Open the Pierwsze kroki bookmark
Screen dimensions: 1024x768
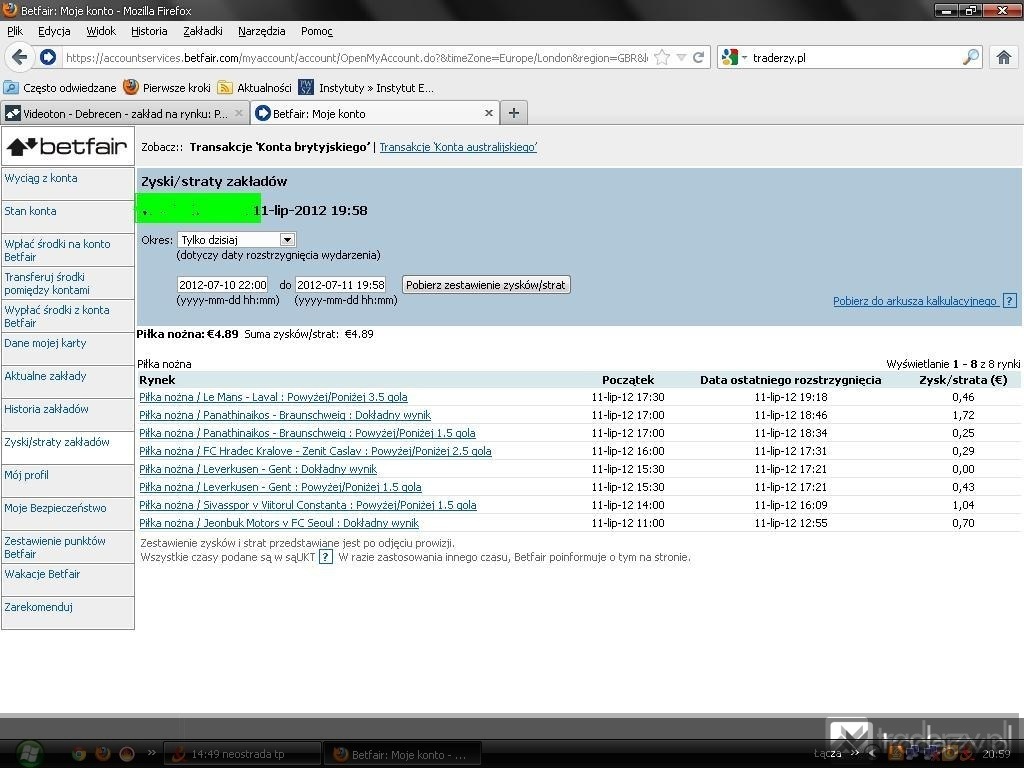(167, 88)
